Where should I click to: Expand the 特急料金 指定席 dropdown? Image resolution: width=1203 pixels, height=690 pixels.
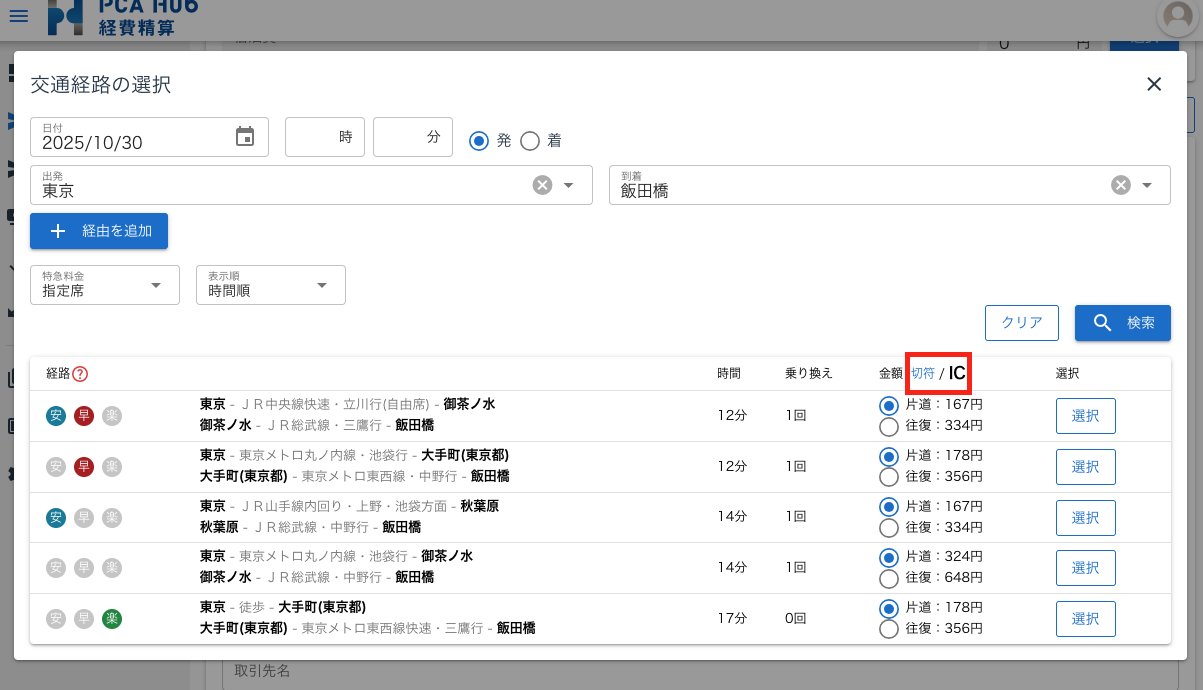[x=105, y=285]
